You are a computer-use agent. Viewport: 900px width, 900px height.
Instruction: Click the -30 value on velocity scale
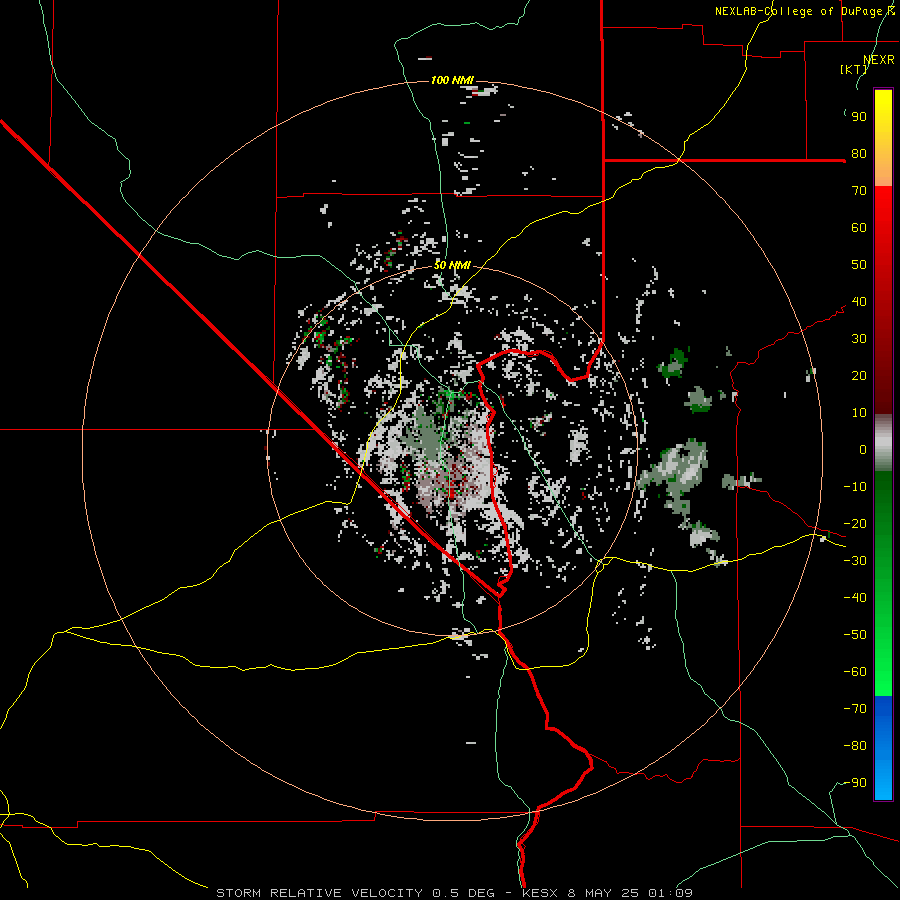[855, 561]
